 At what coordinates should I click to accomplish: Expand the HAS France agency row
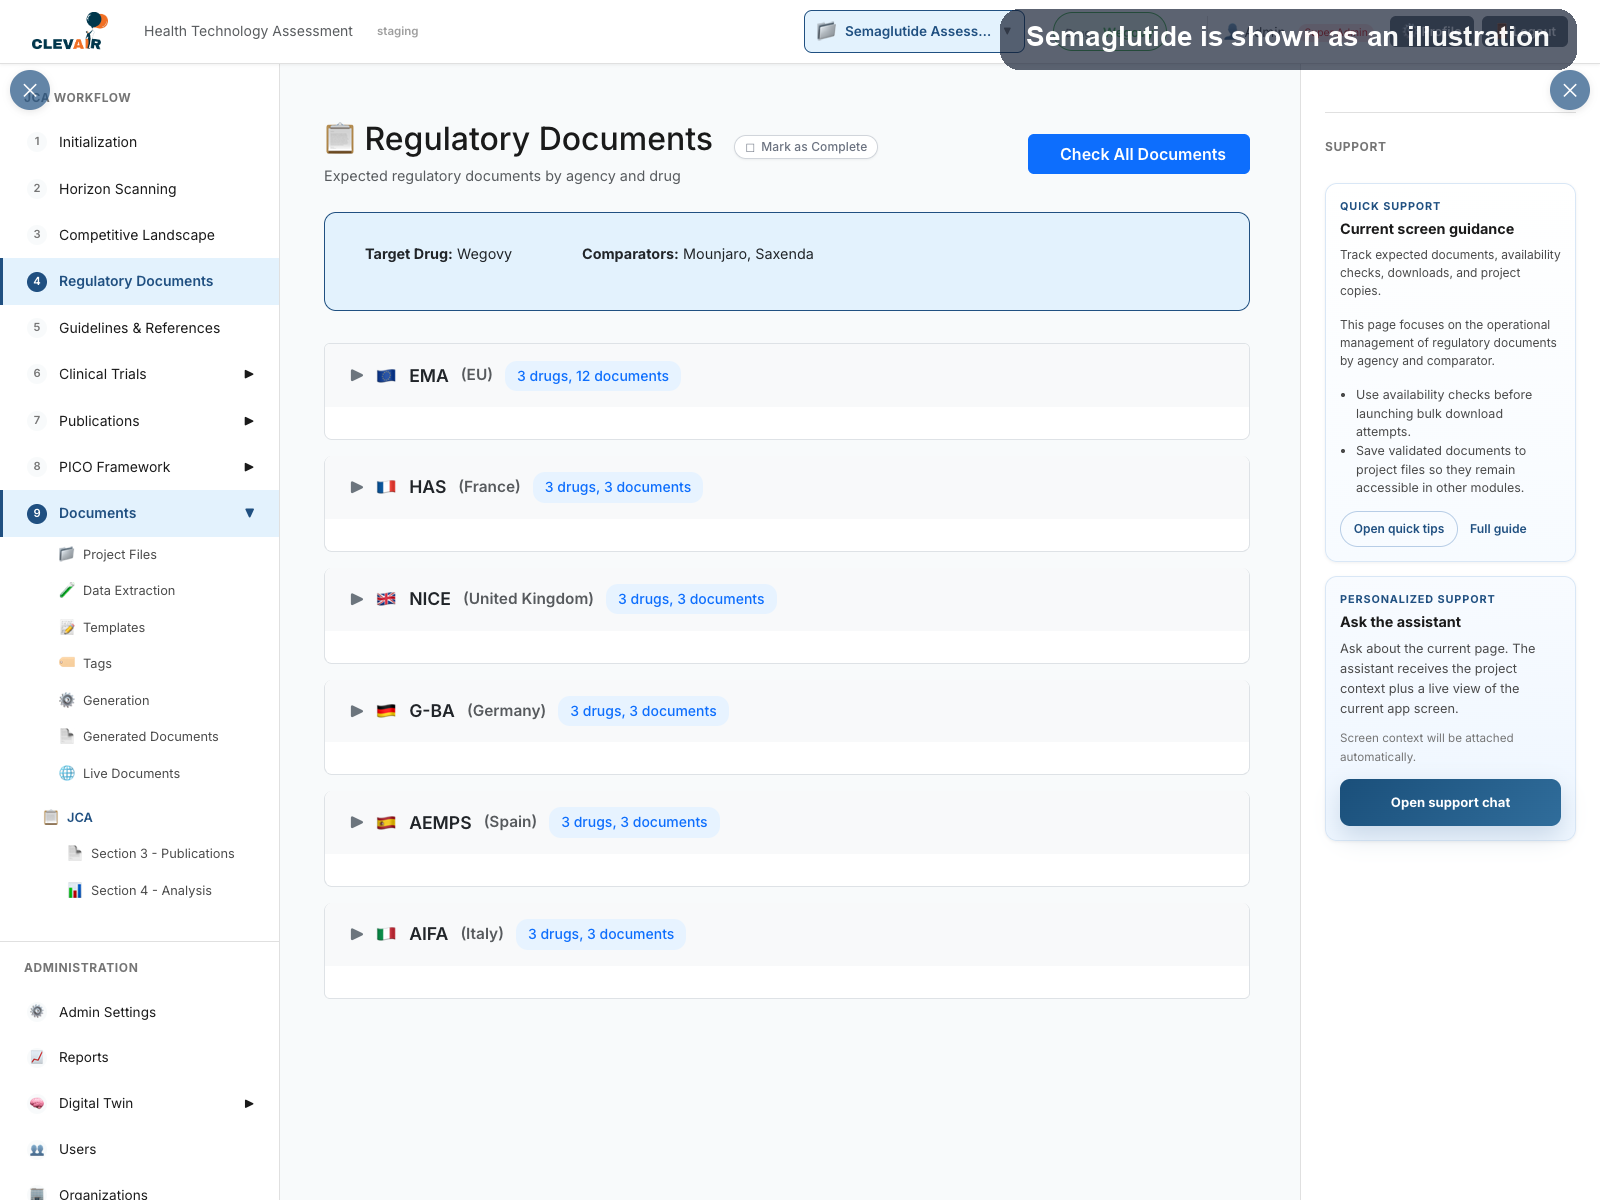click(357, 487)
